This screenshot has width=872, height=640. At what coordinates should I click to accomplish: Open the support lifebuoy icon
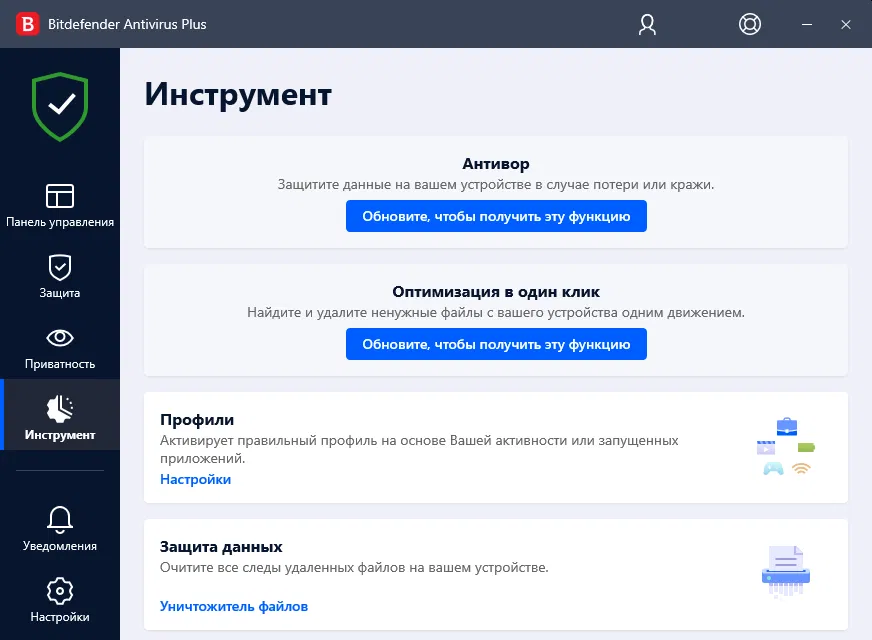(750, 24)
